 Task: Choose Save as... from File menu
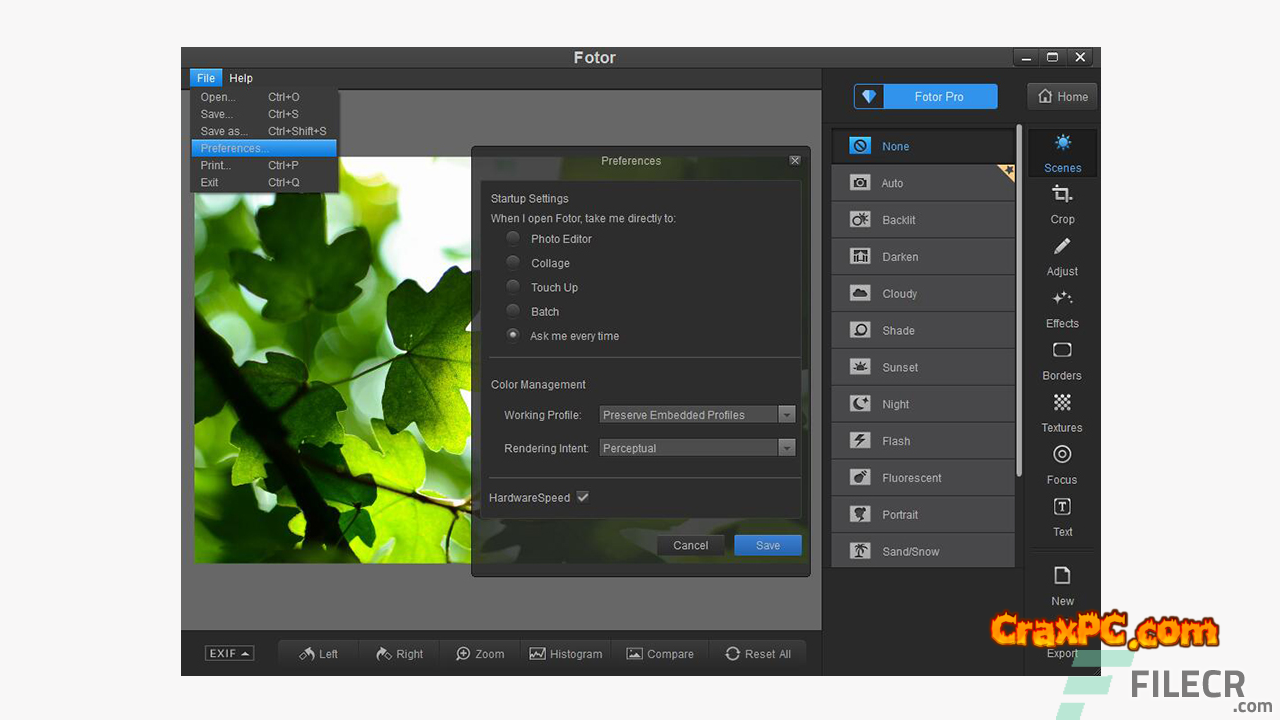tap(224, 131)
